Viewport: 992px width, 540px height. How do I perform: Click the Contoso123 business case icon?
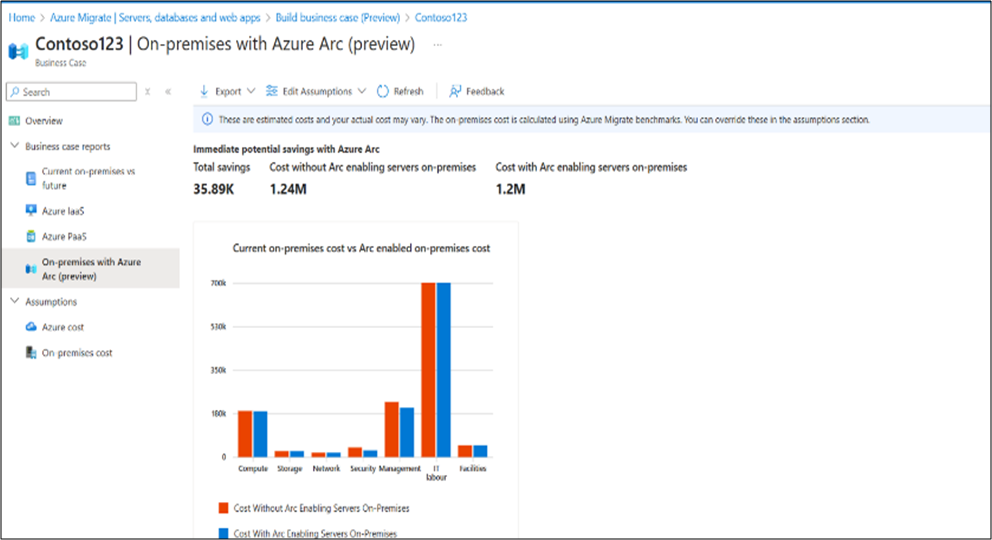coord(18,51)
